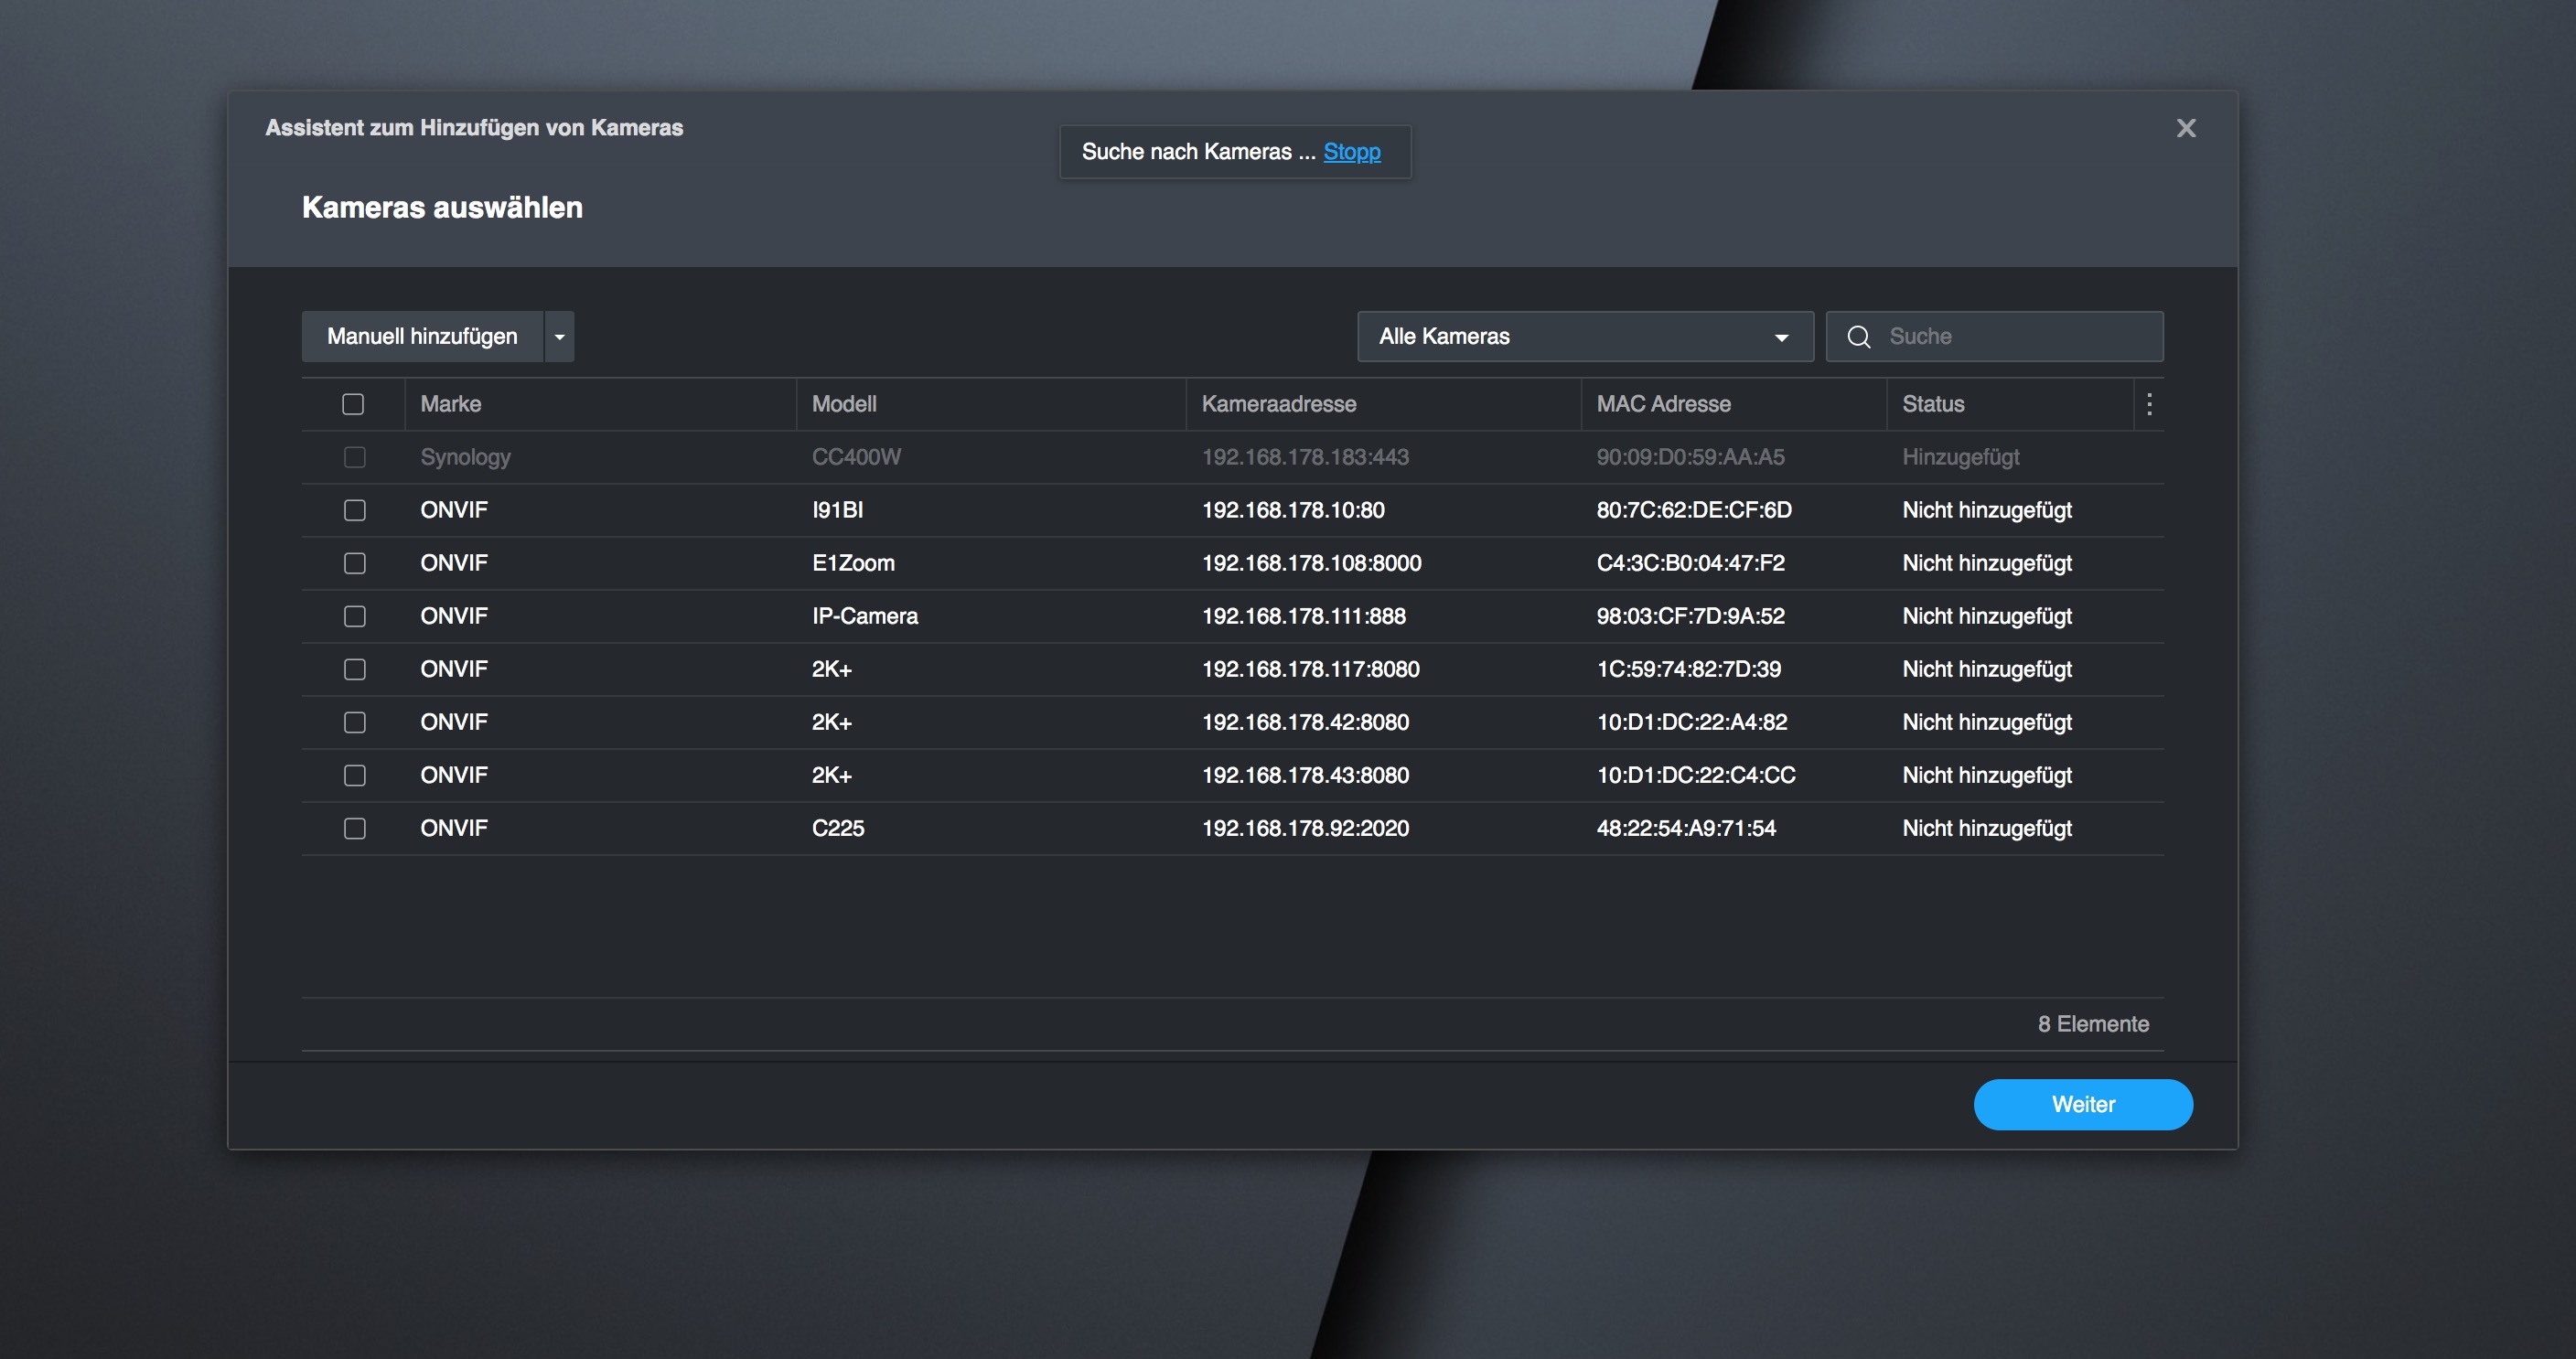
Task: Open the Alle Kameras filter dropdown
Action: pos(1585,337)
